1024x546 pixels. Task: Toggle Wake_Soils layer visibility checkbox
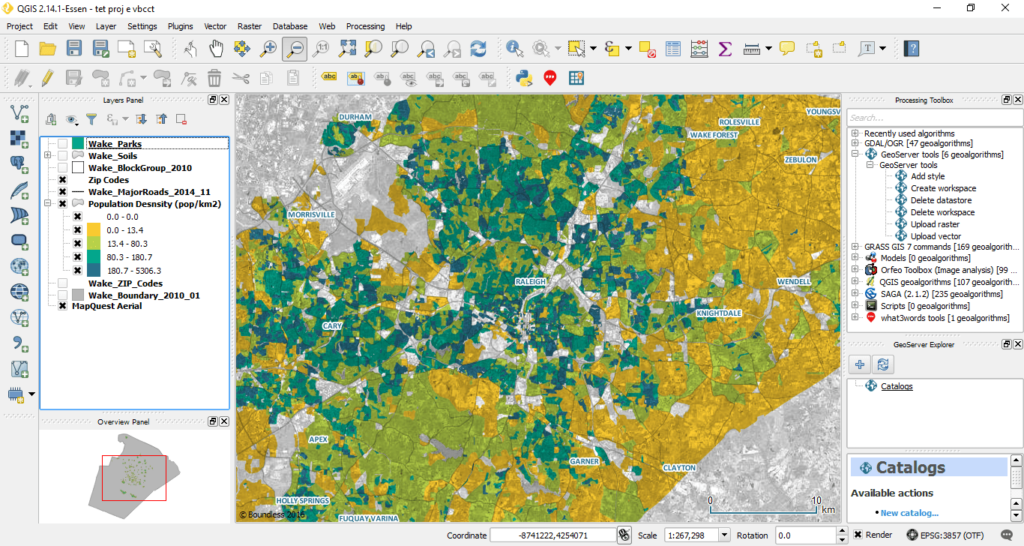[63, 155]
